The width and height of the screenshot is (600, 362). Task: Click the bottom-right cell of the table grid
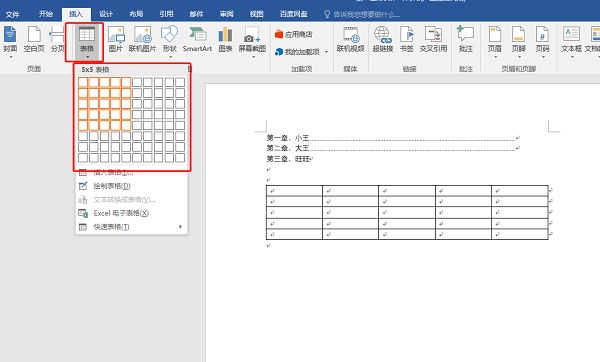(180, 157)
